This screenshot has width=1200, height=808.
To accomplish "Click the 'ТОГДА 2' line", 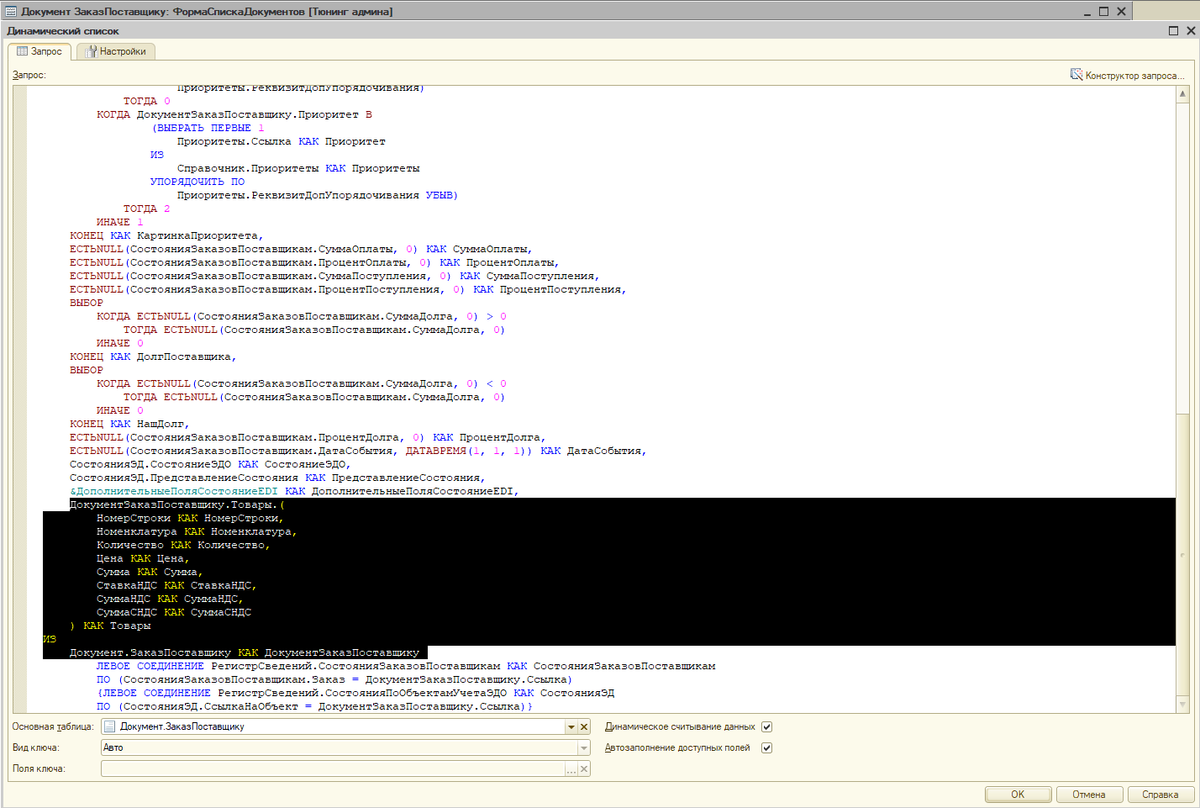I will (146, 208).
